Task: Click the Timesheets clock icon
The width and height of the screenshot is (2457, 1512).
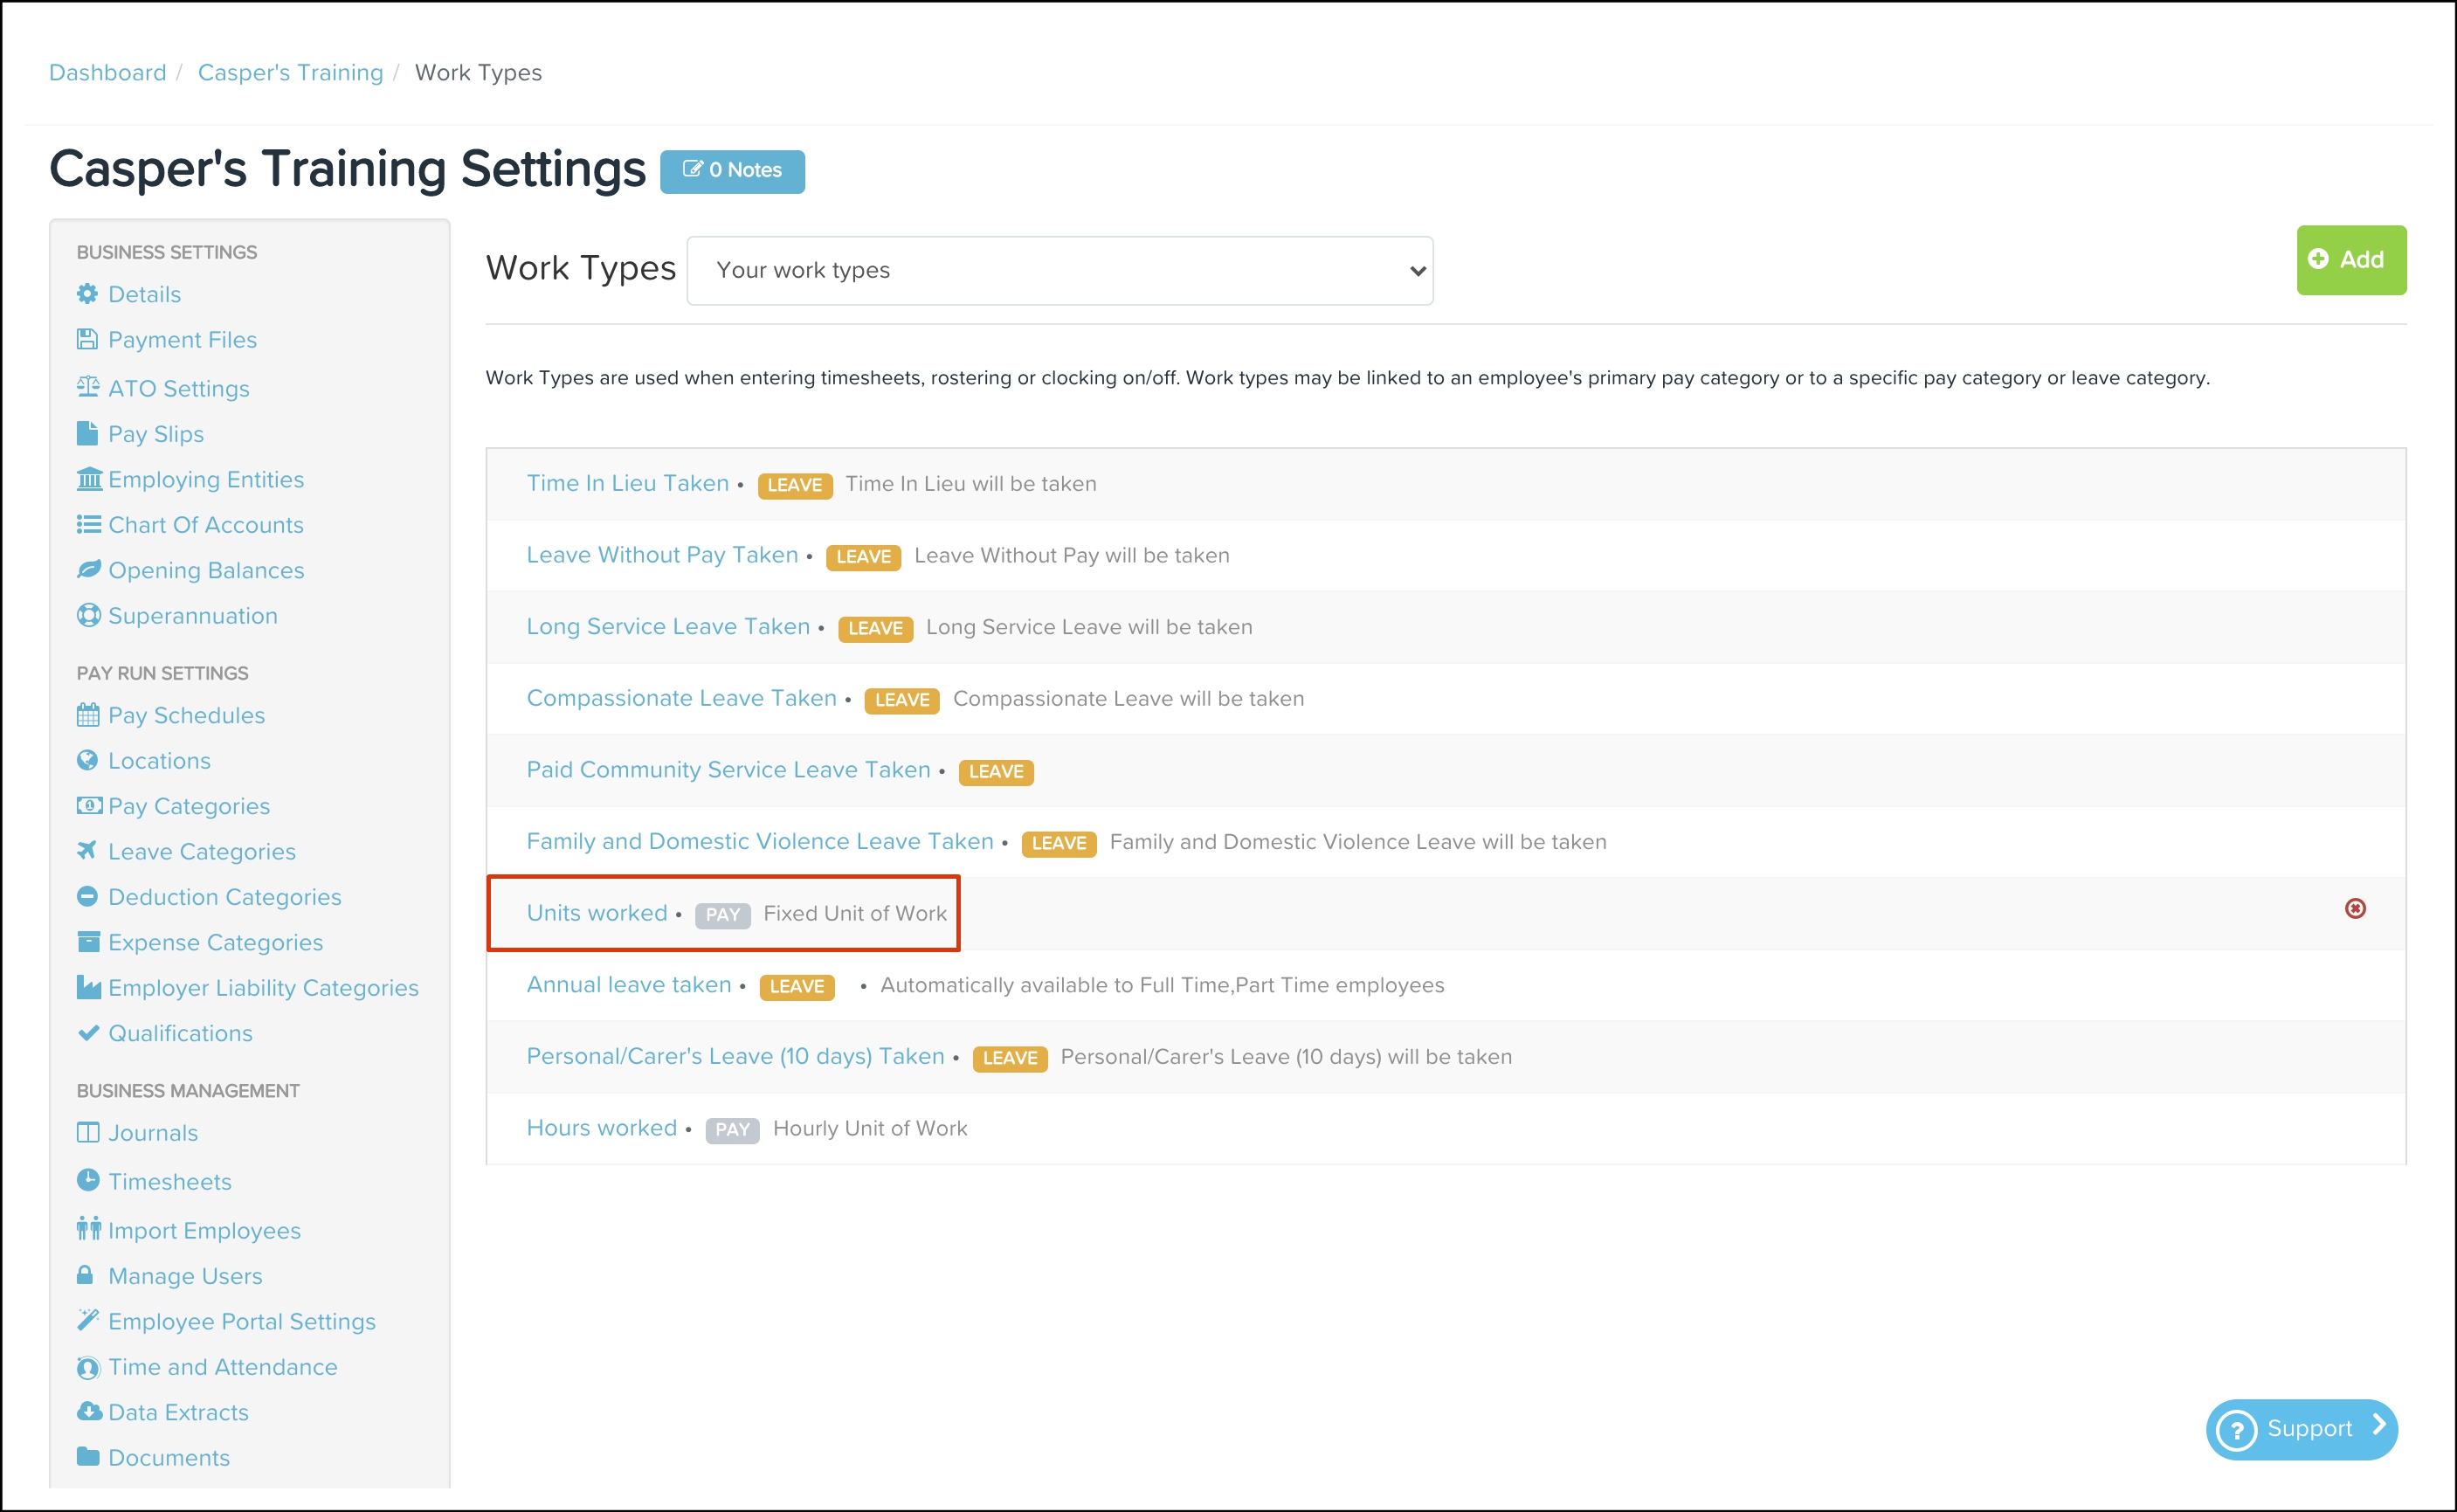Action: (x=88, y=1180)
